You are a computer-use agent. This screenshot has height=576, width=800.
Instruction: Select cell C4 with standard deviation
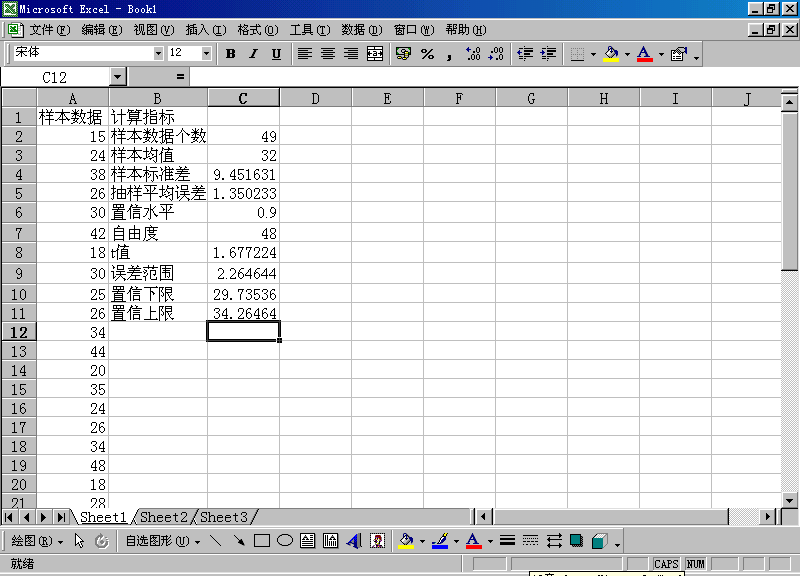[243, 174]
